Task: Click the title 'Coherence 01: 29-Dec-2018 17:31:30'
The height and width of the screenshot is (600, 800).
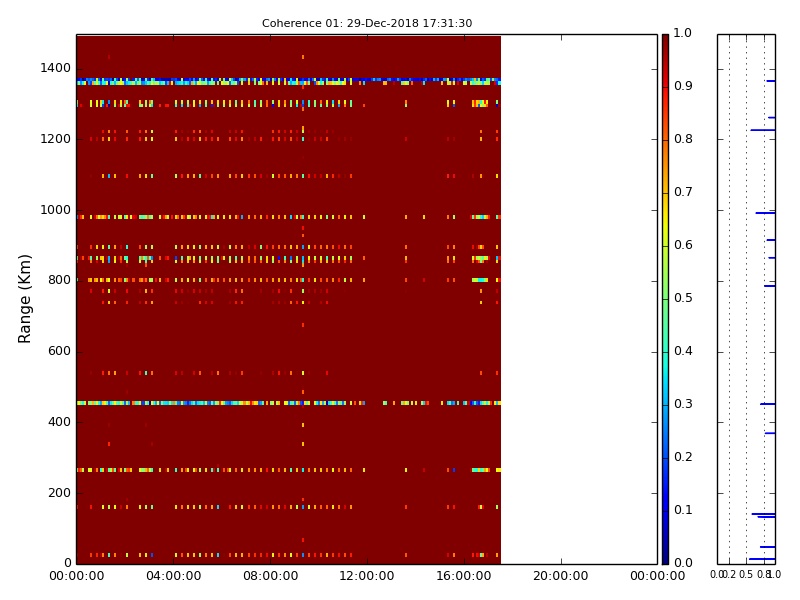Action: 367,23
